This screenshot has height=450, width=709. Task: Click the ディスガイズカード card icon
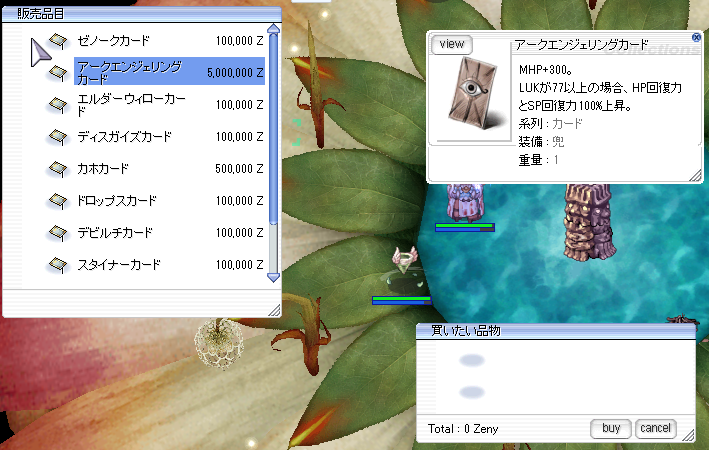coord(59,137)
